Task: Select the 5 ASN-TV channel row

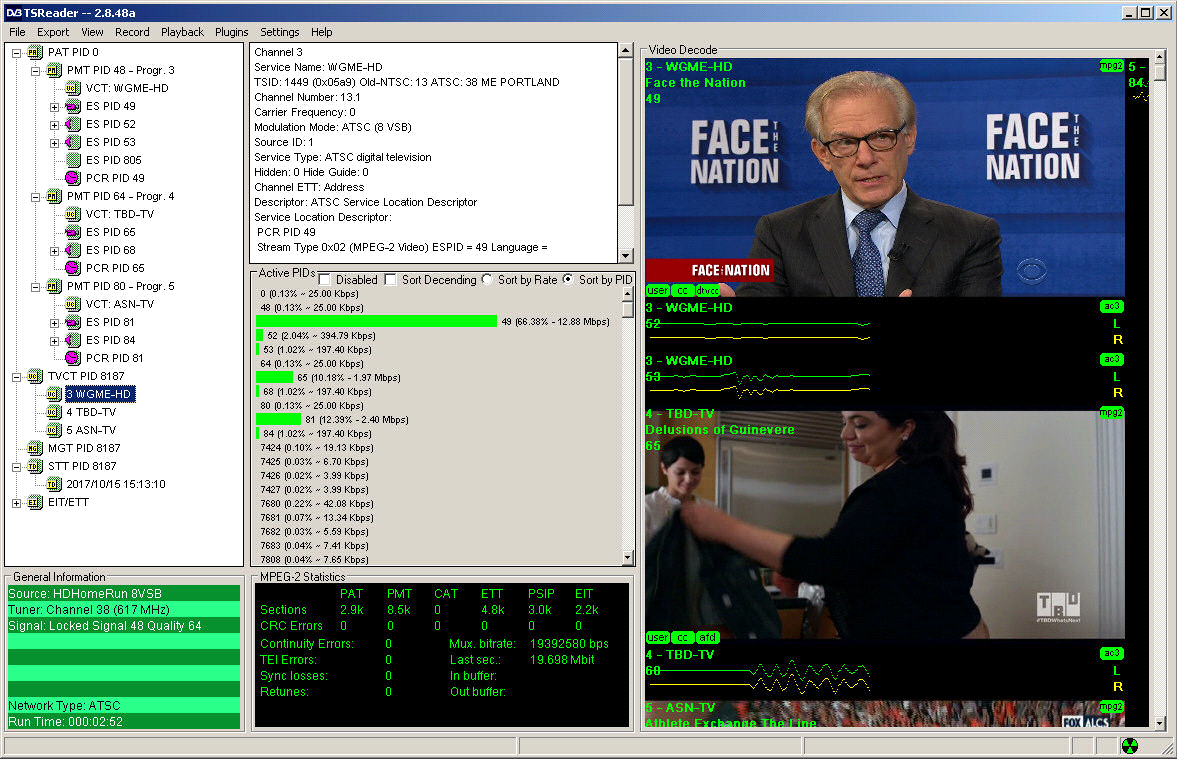Action: pyautogui.click(x=91, y=430)
